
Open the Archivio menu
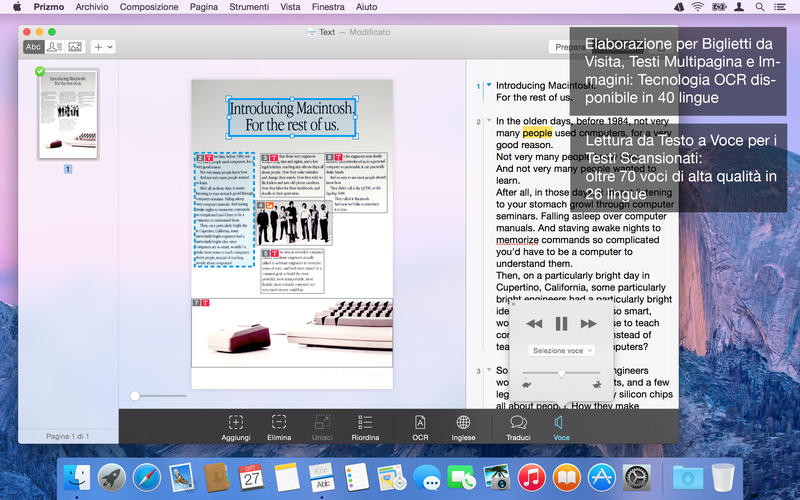(x=92, y=7)
